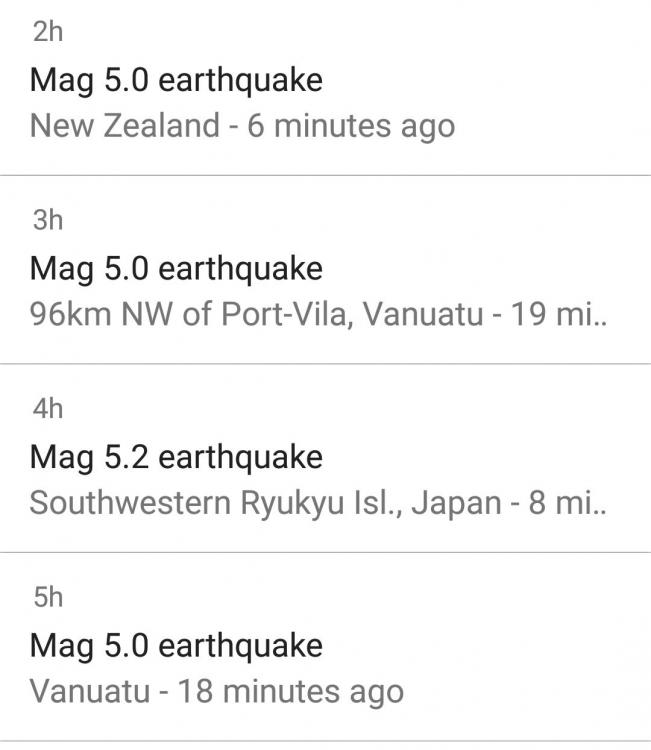The image size is (651, 750).
Task: Click divider below the Ryukyu Japan alert
Action: [325, 552]
